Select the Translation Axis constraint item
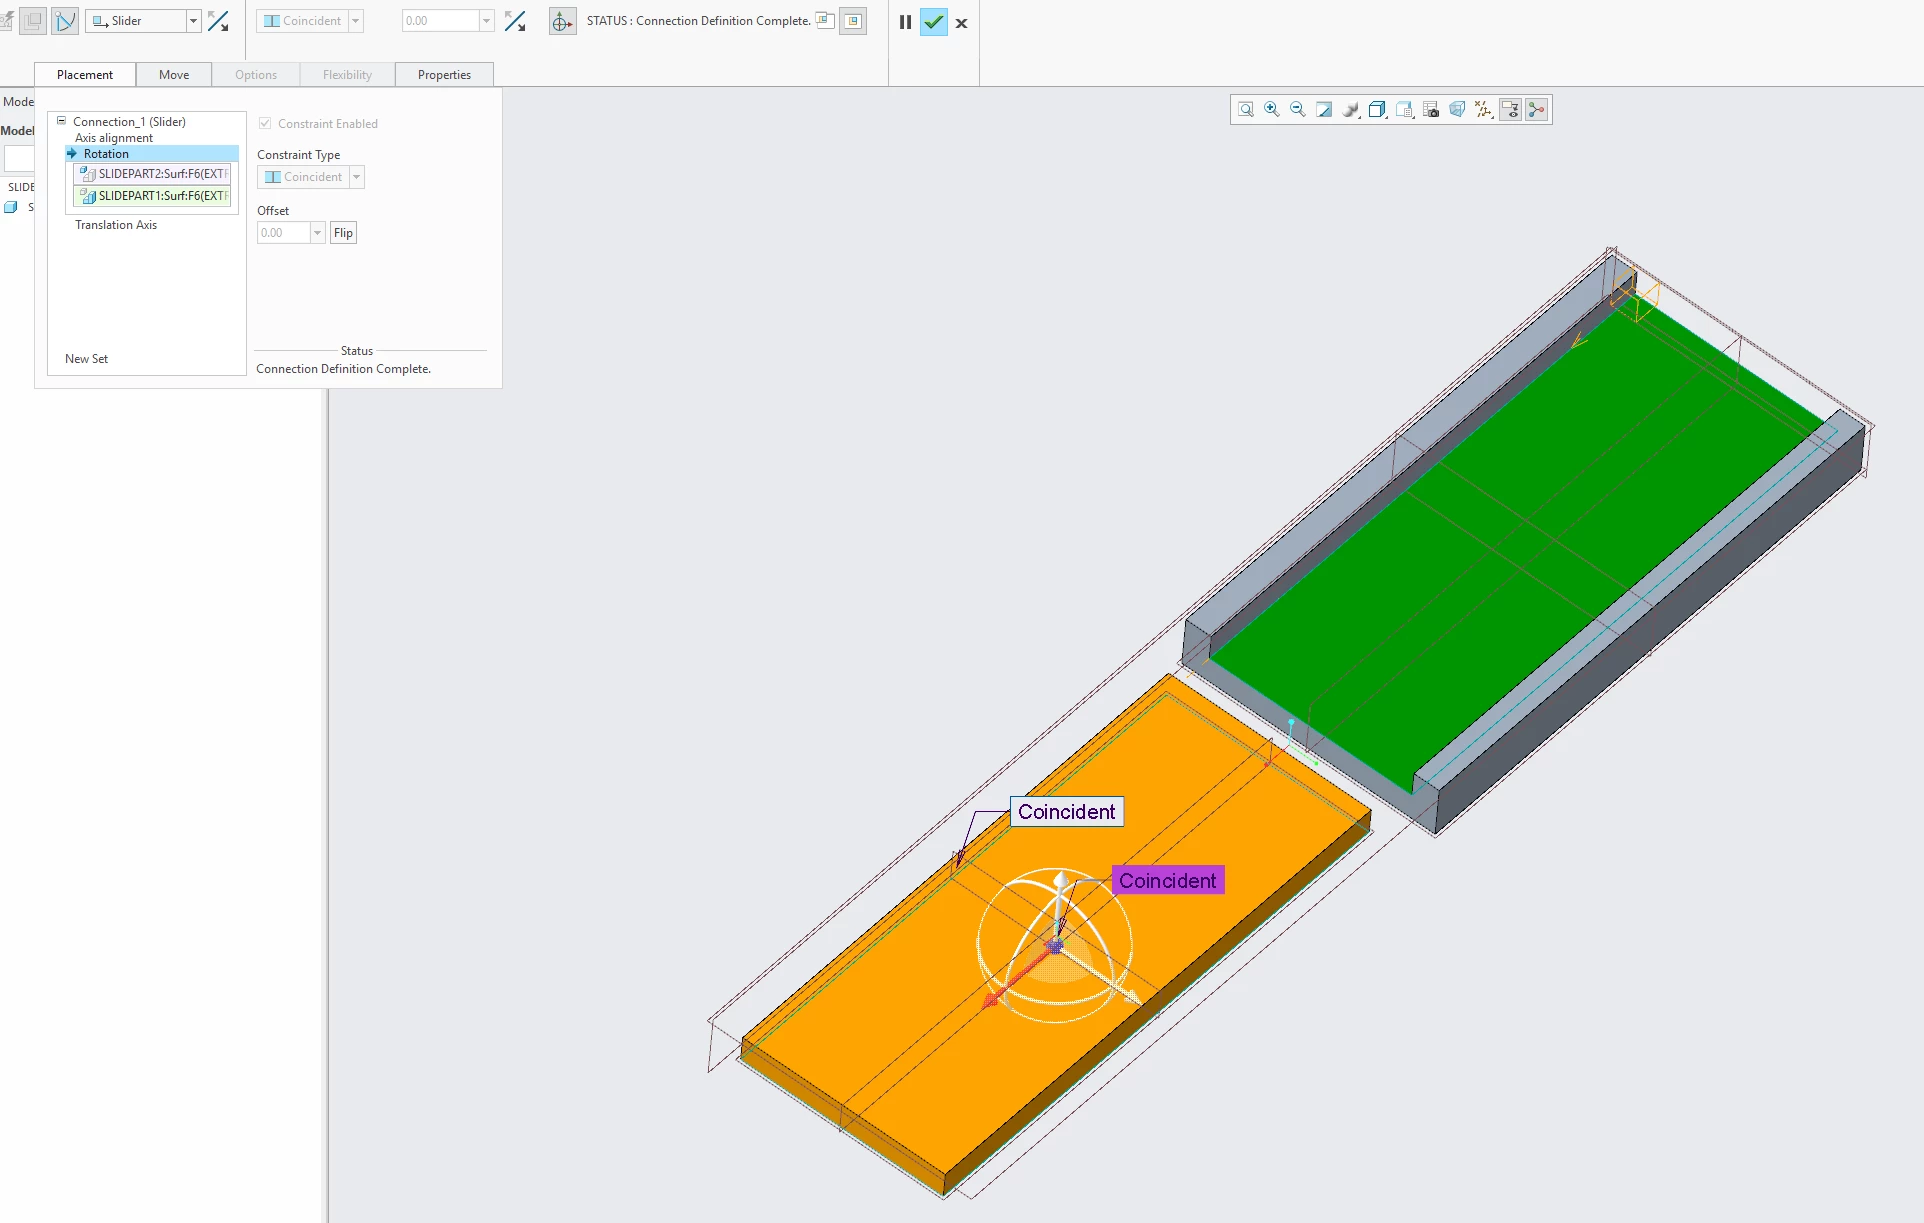The image size is (1924, 1223). (116, 225)
